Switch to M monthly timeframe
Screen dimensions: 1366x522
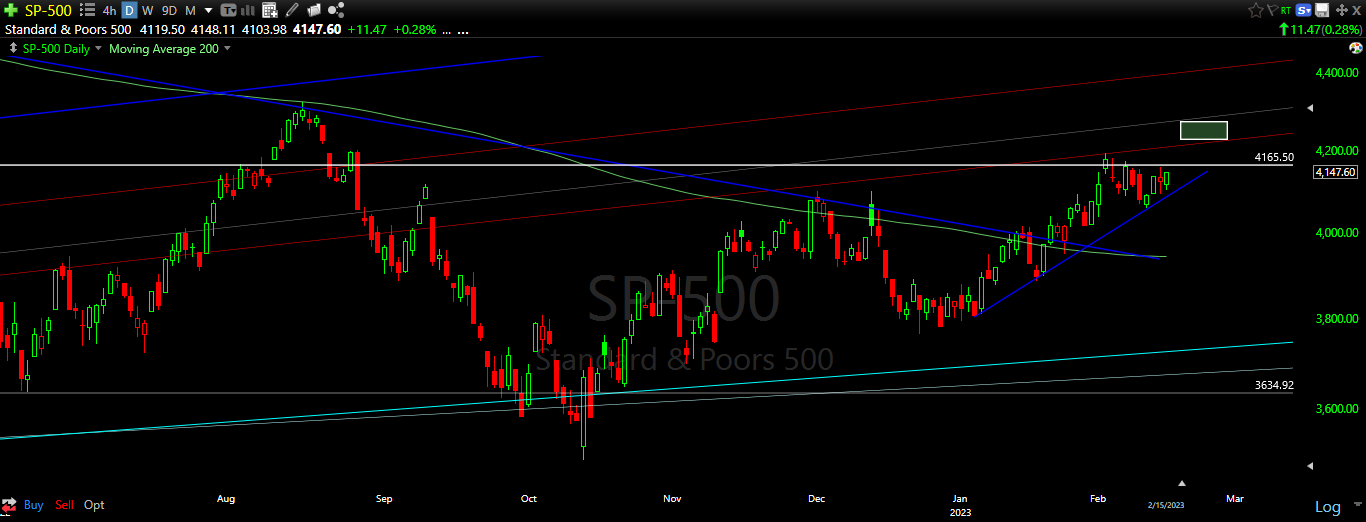[190, 10]
